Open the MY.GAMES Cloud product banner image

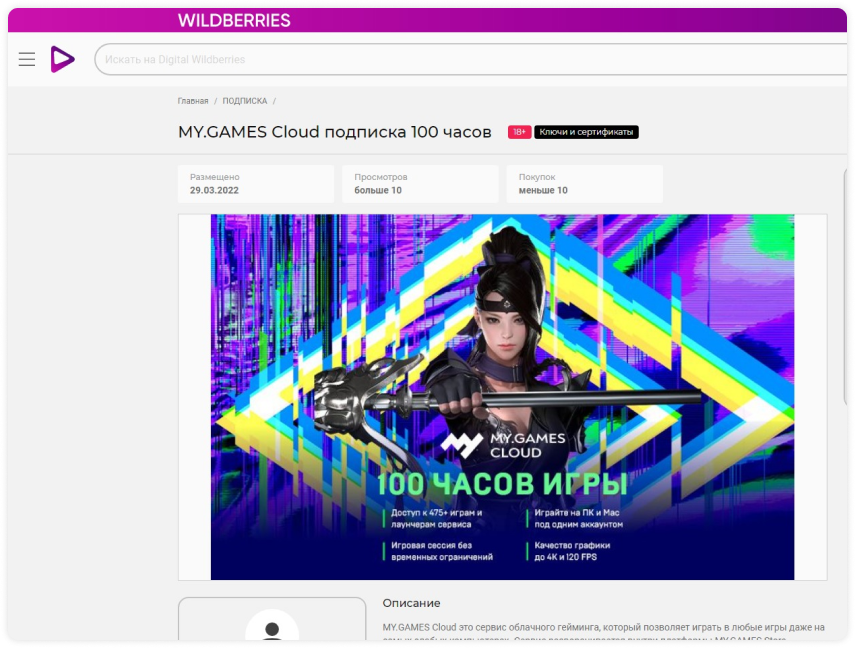pos(502,397)
